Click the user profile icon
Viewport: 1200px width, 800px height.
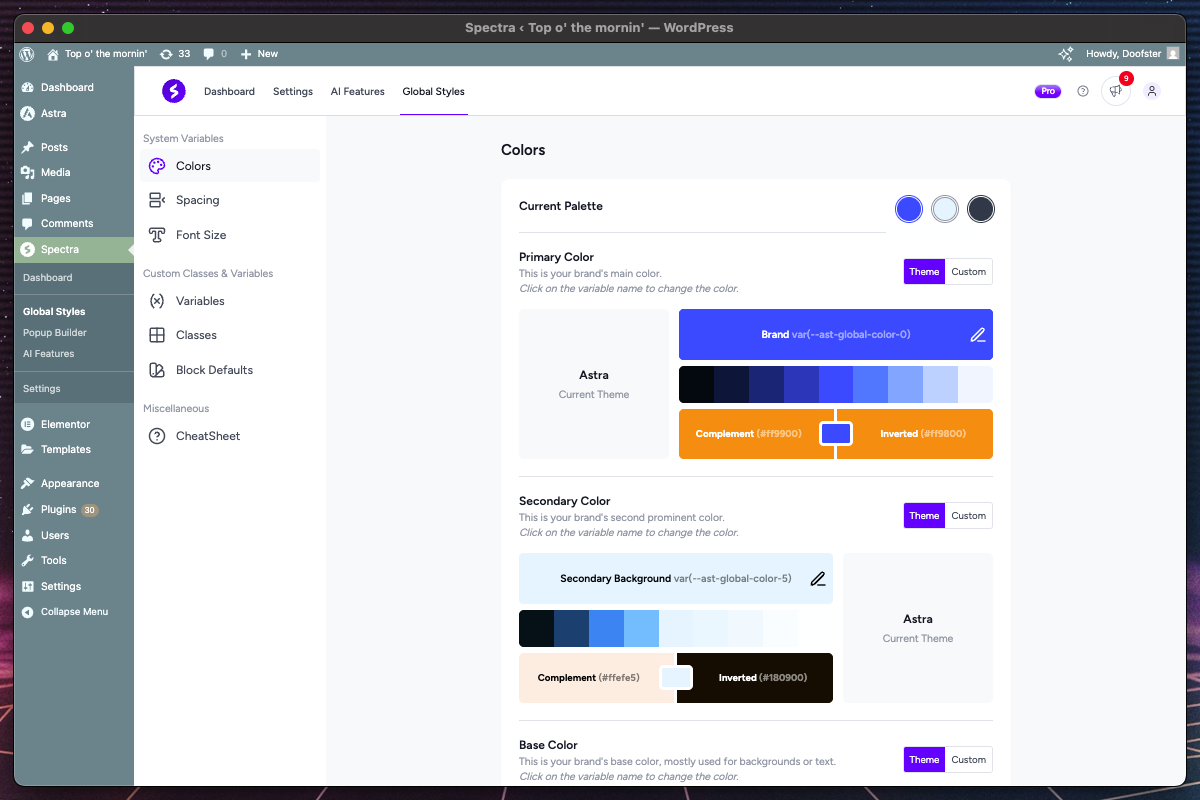1151,91
